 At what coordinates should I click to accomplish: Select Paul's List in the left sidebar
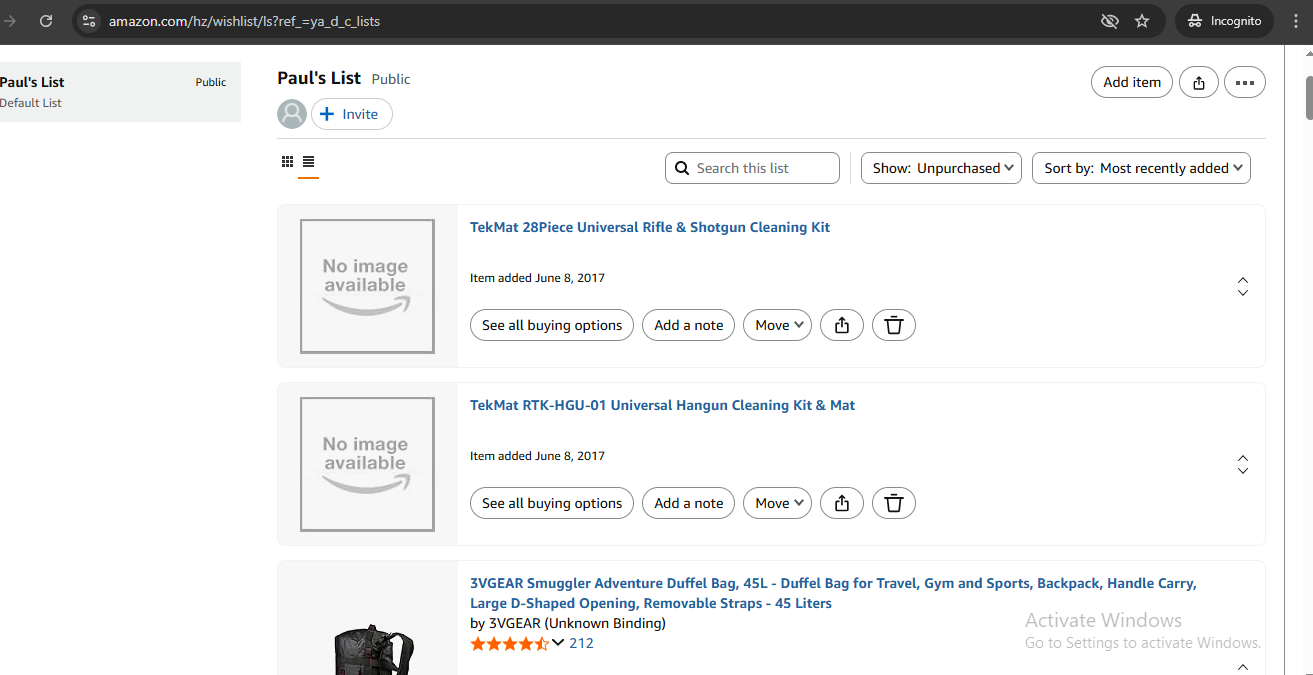point(120,92)
